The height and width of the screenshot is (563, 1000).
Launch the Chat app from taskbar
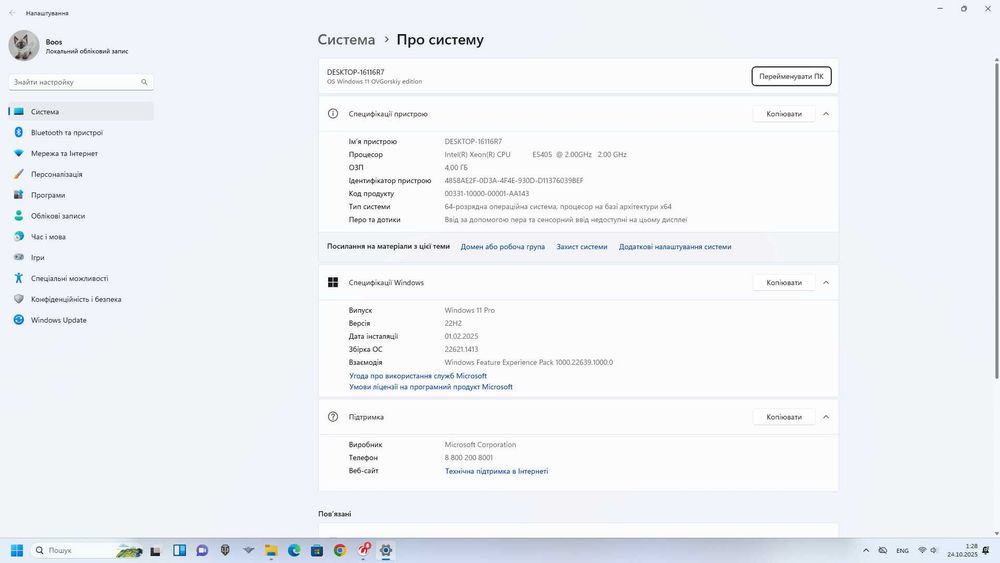(202, 550)
